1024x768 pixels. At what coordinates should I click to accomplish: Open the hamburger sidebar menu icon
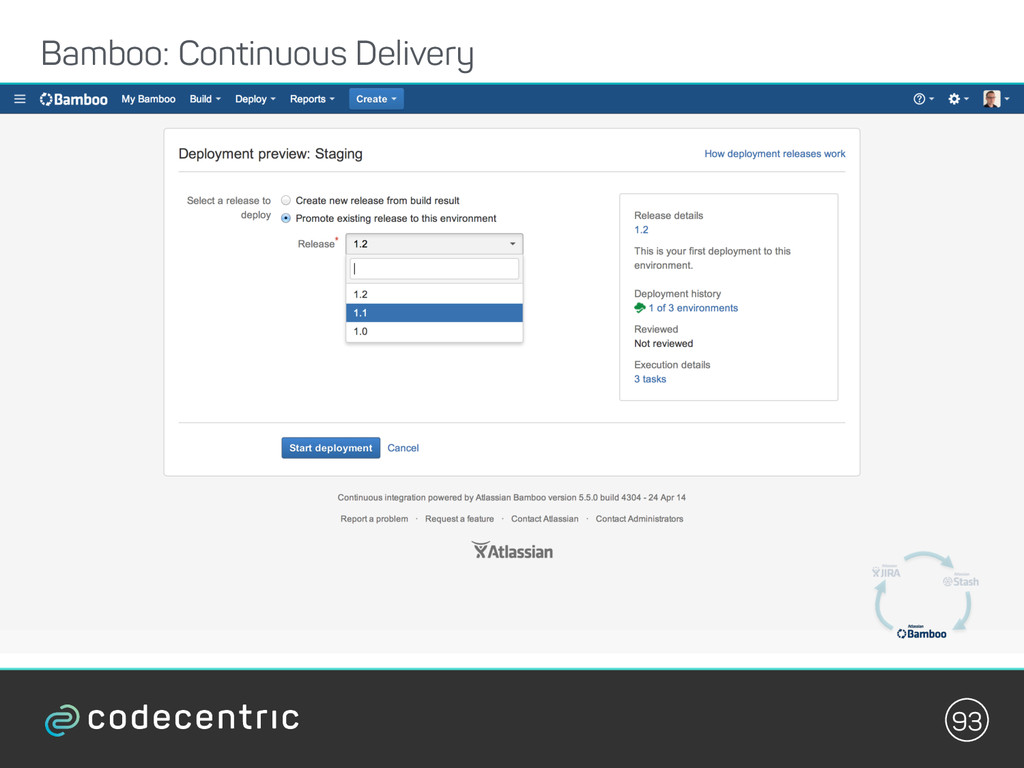pyautogui.click(x=20, y=99)
